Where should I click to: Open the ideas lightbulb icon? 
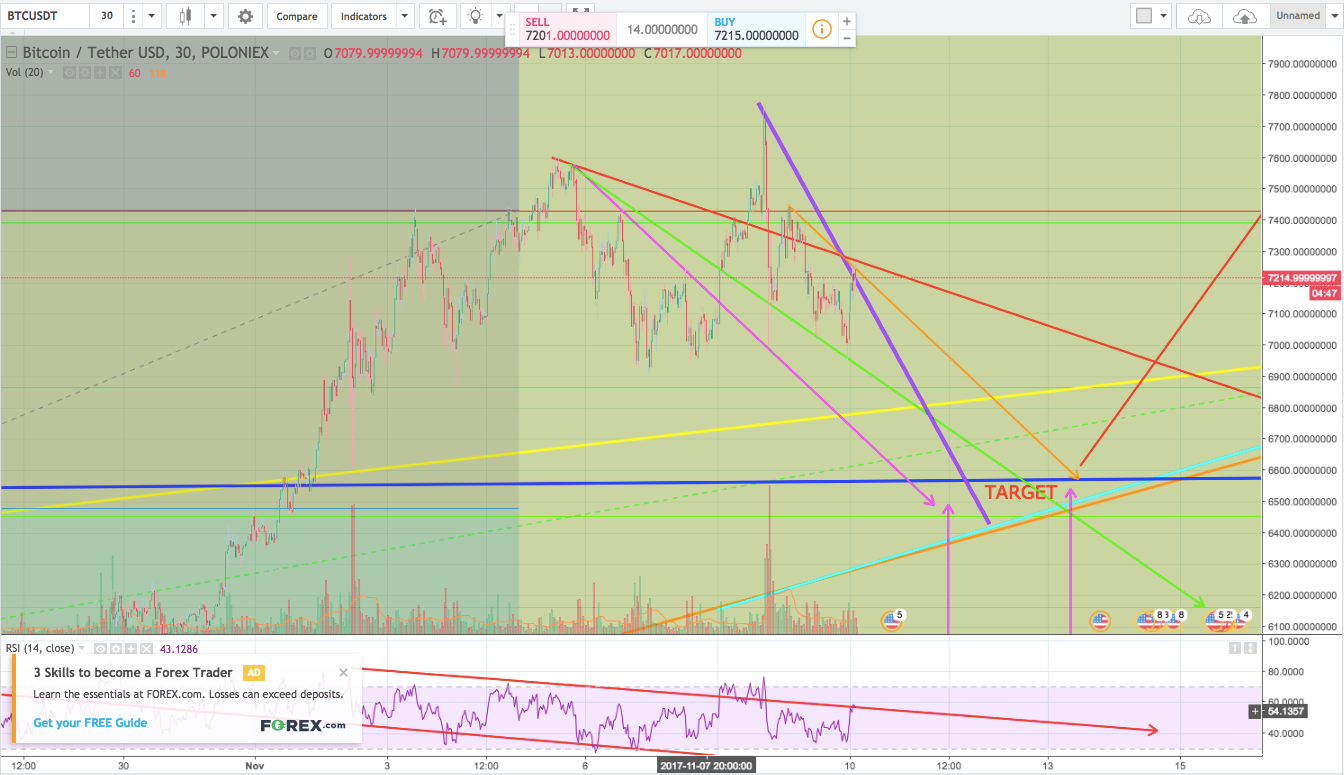tap(475, 16)
